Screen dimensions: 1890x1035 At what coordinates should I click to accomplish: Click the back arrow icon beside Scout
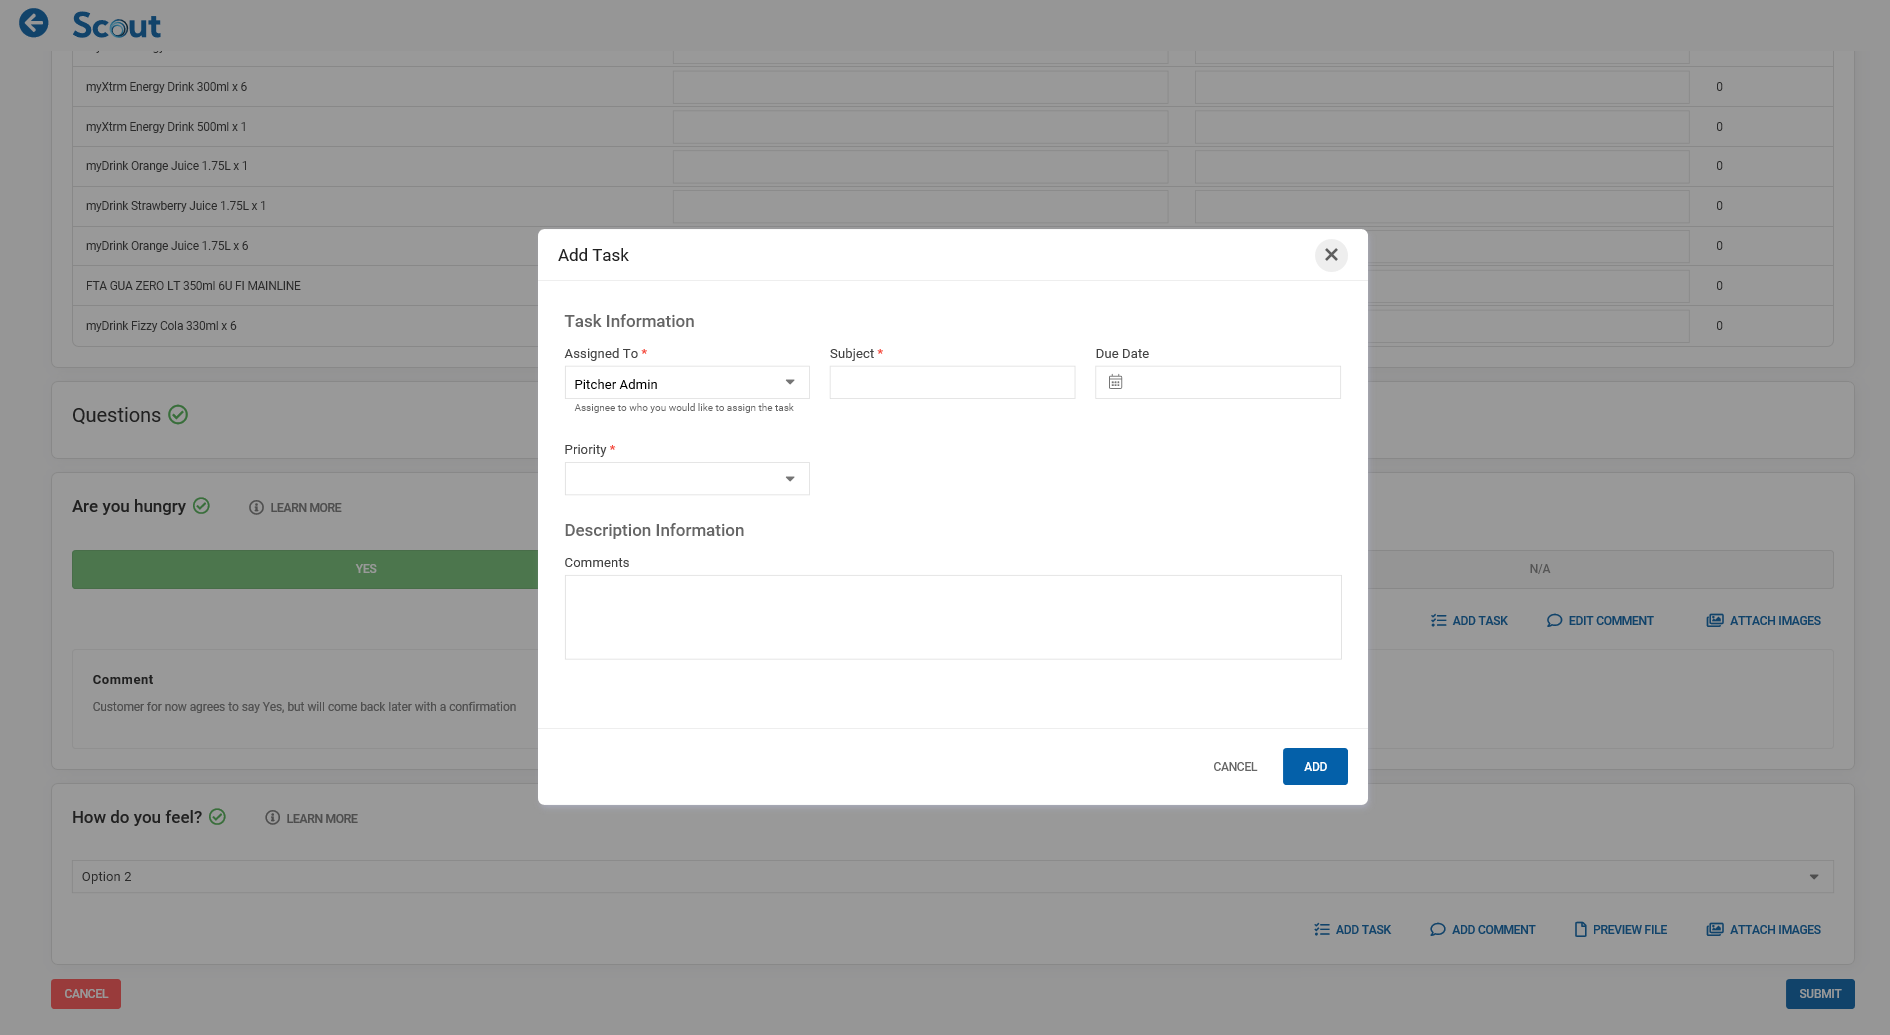point(34,23)
